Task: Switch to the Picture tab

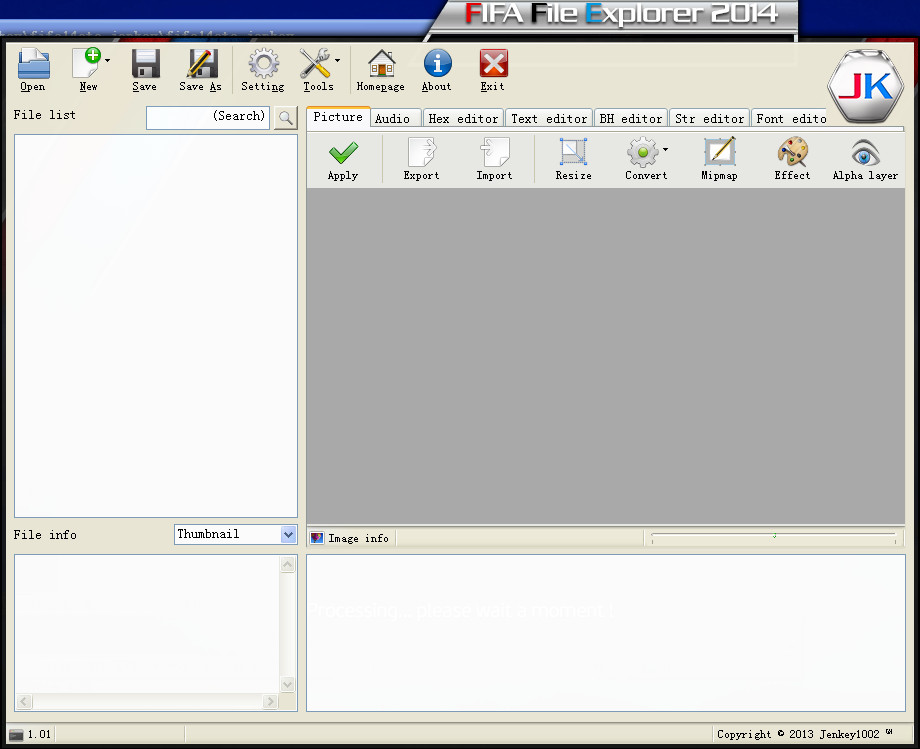Action: (x=338, y=117)
